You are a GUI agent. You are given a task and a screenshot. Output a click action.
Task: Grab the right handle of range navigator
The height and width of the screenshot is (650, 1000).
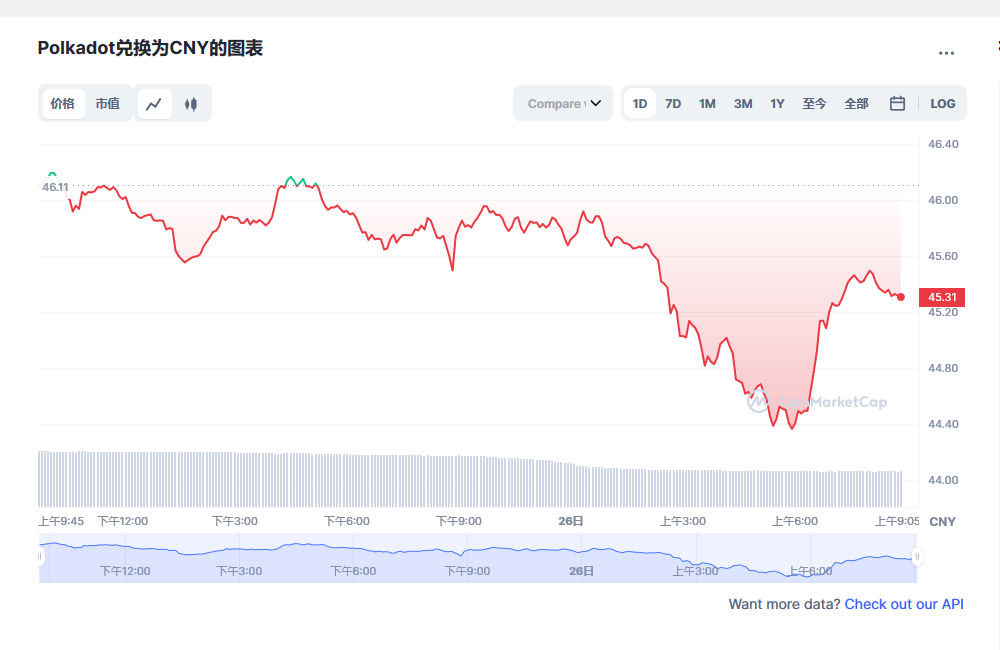[x=917, y=557]
